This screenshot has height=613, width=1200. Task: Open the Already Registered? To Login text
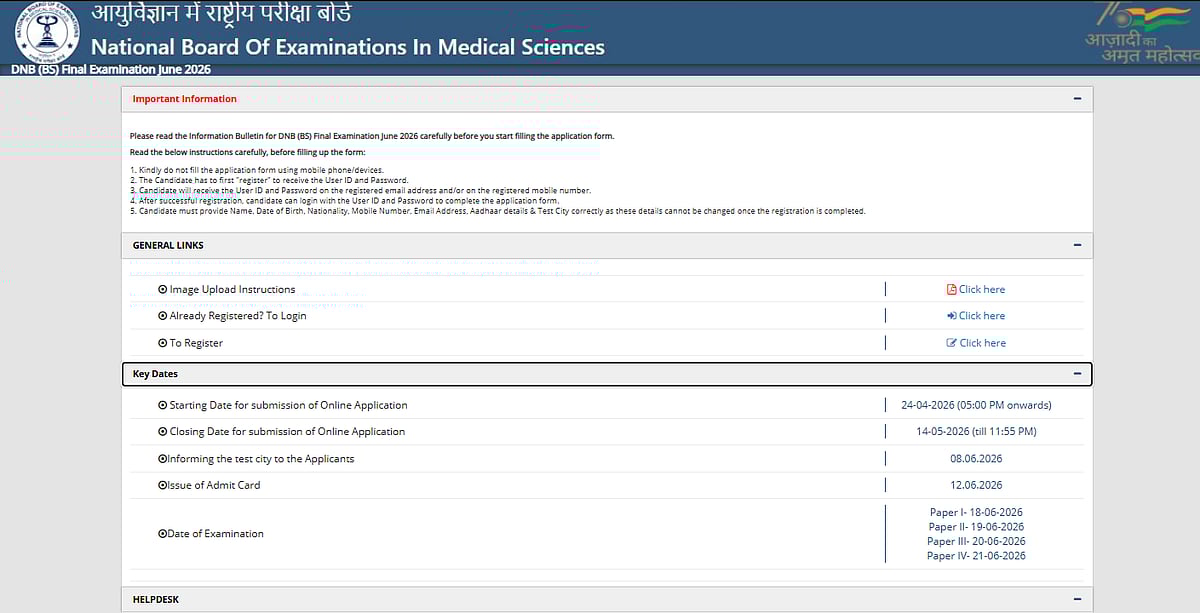coord(238,316)
